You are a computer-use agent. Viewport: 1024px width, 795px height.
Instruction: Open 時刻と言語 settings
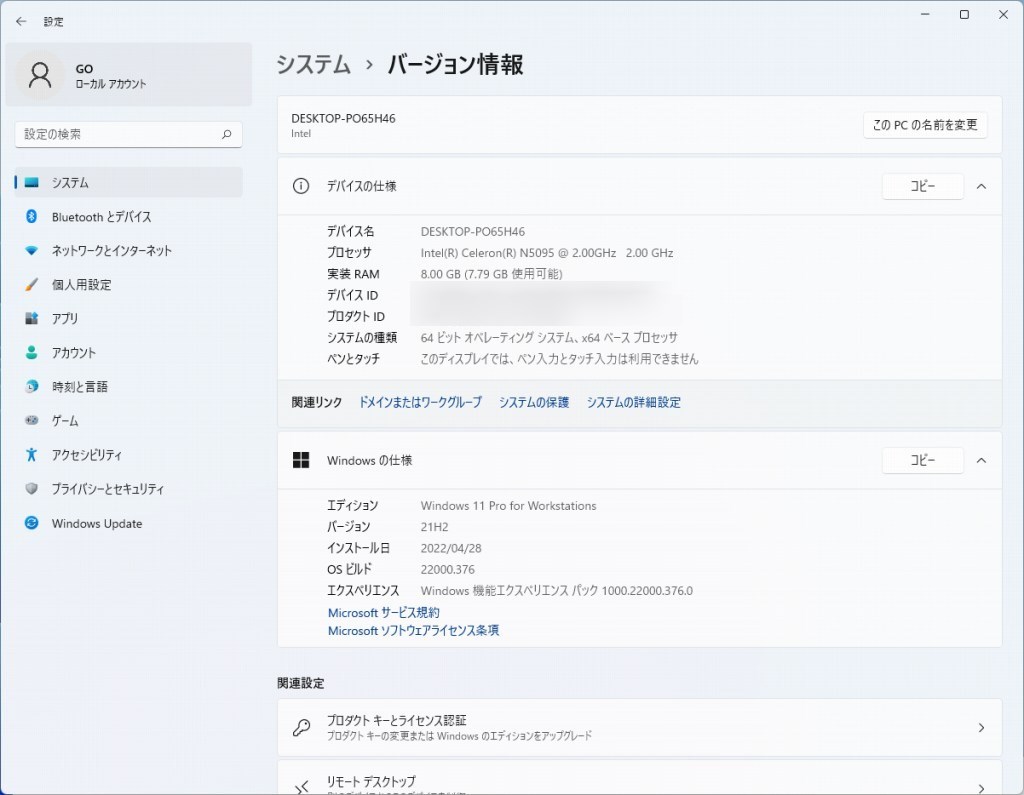129,386
